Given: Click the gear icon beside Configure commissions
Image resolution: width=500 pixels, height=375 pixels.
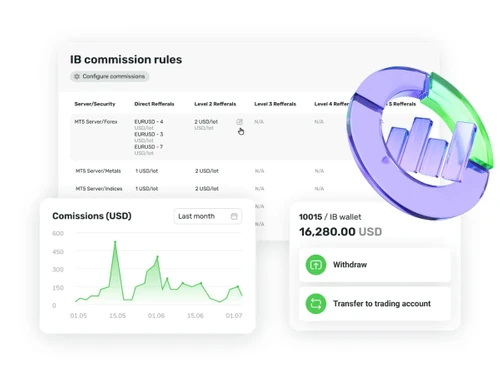Looking at the screenshot, I should coord(77,76).
